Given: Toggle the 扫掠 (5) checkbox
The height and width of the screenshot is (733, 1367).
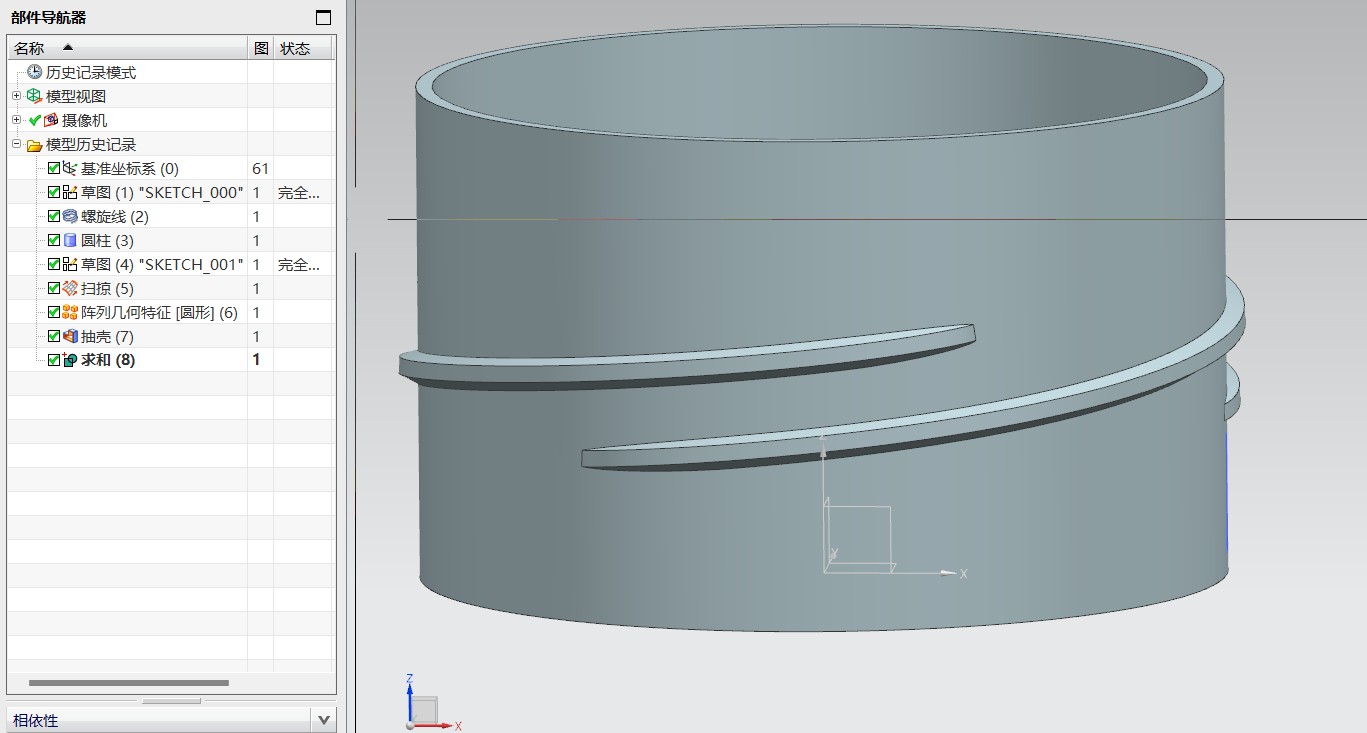Looking at the screenshot, I should (54, 288).
